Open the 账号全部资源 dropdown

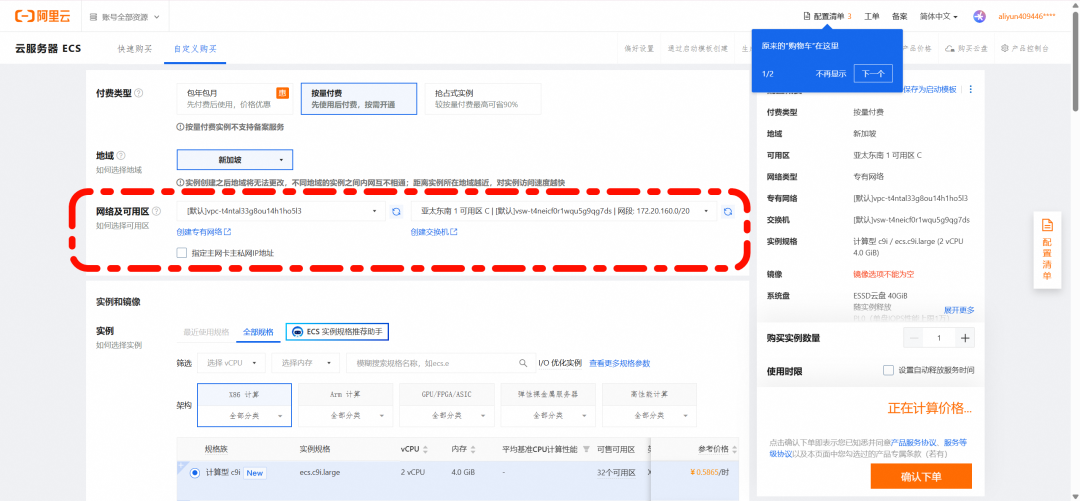coord(125,17)
